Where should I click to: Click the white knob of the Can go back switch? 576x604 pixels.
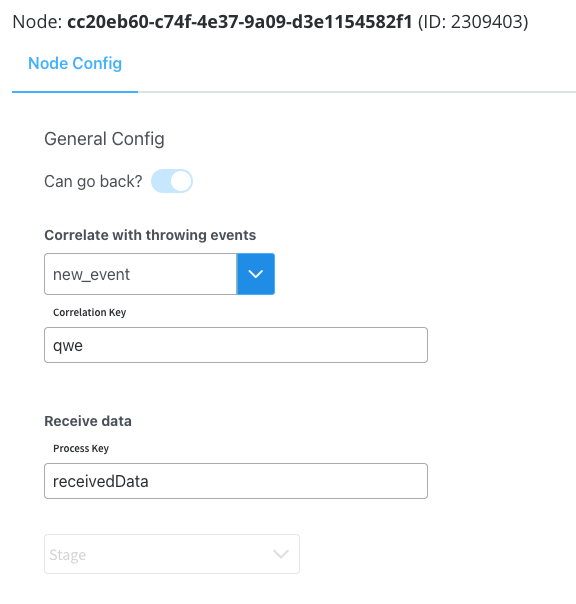coord(181,181)
